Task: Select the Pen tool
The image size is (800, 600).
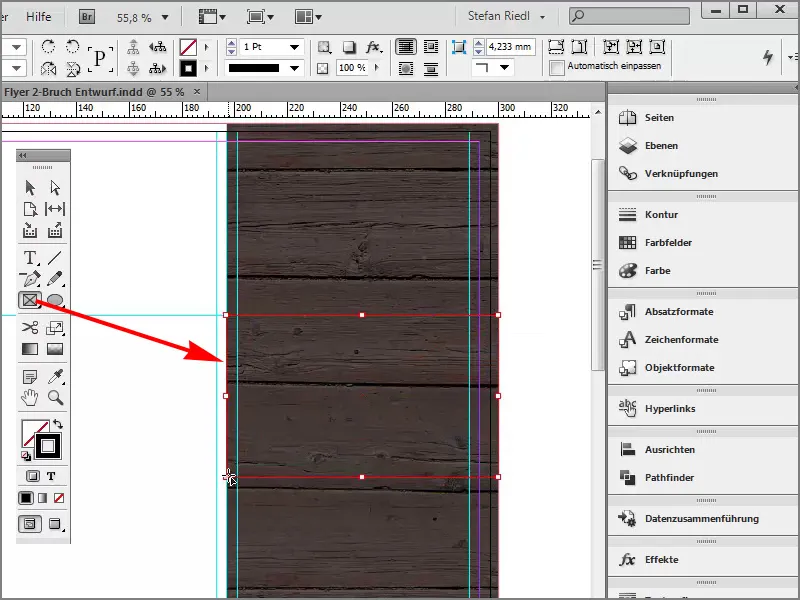Action: tap(30, 279)
